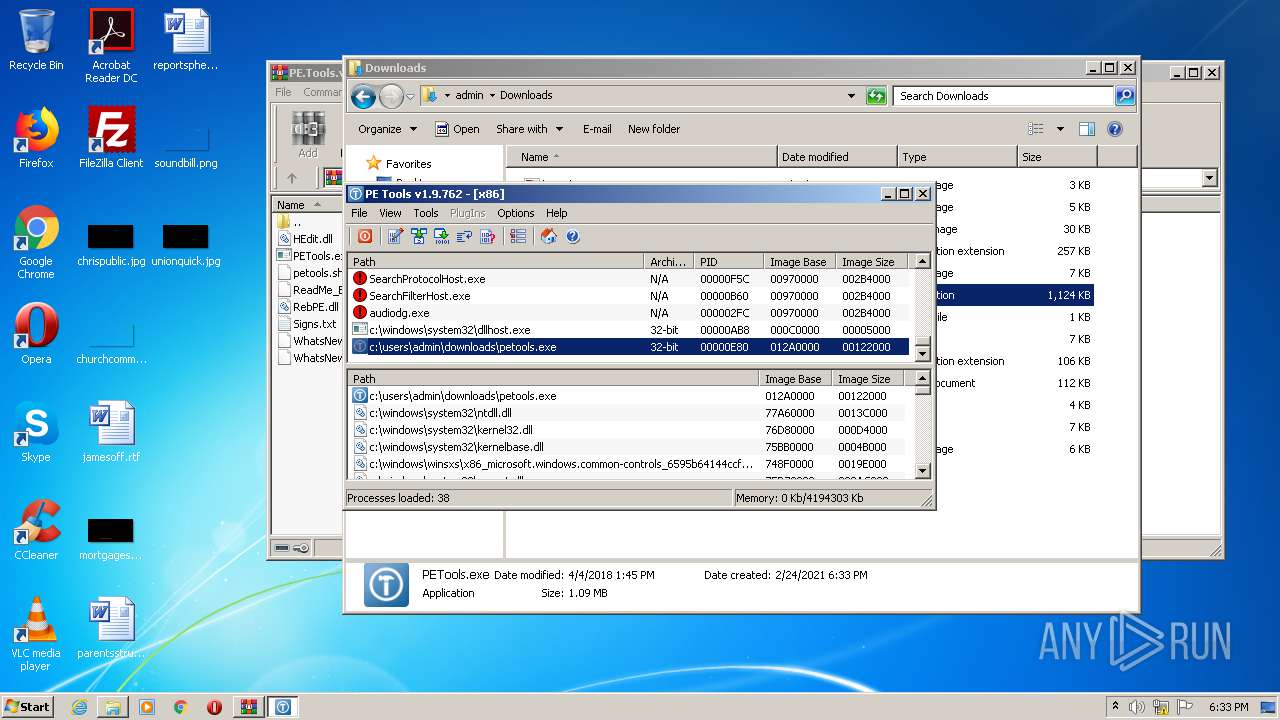Open Recycle Bin desktop icon
The width and height of the screenshot is (1280, 720).
tap(36, 40)
